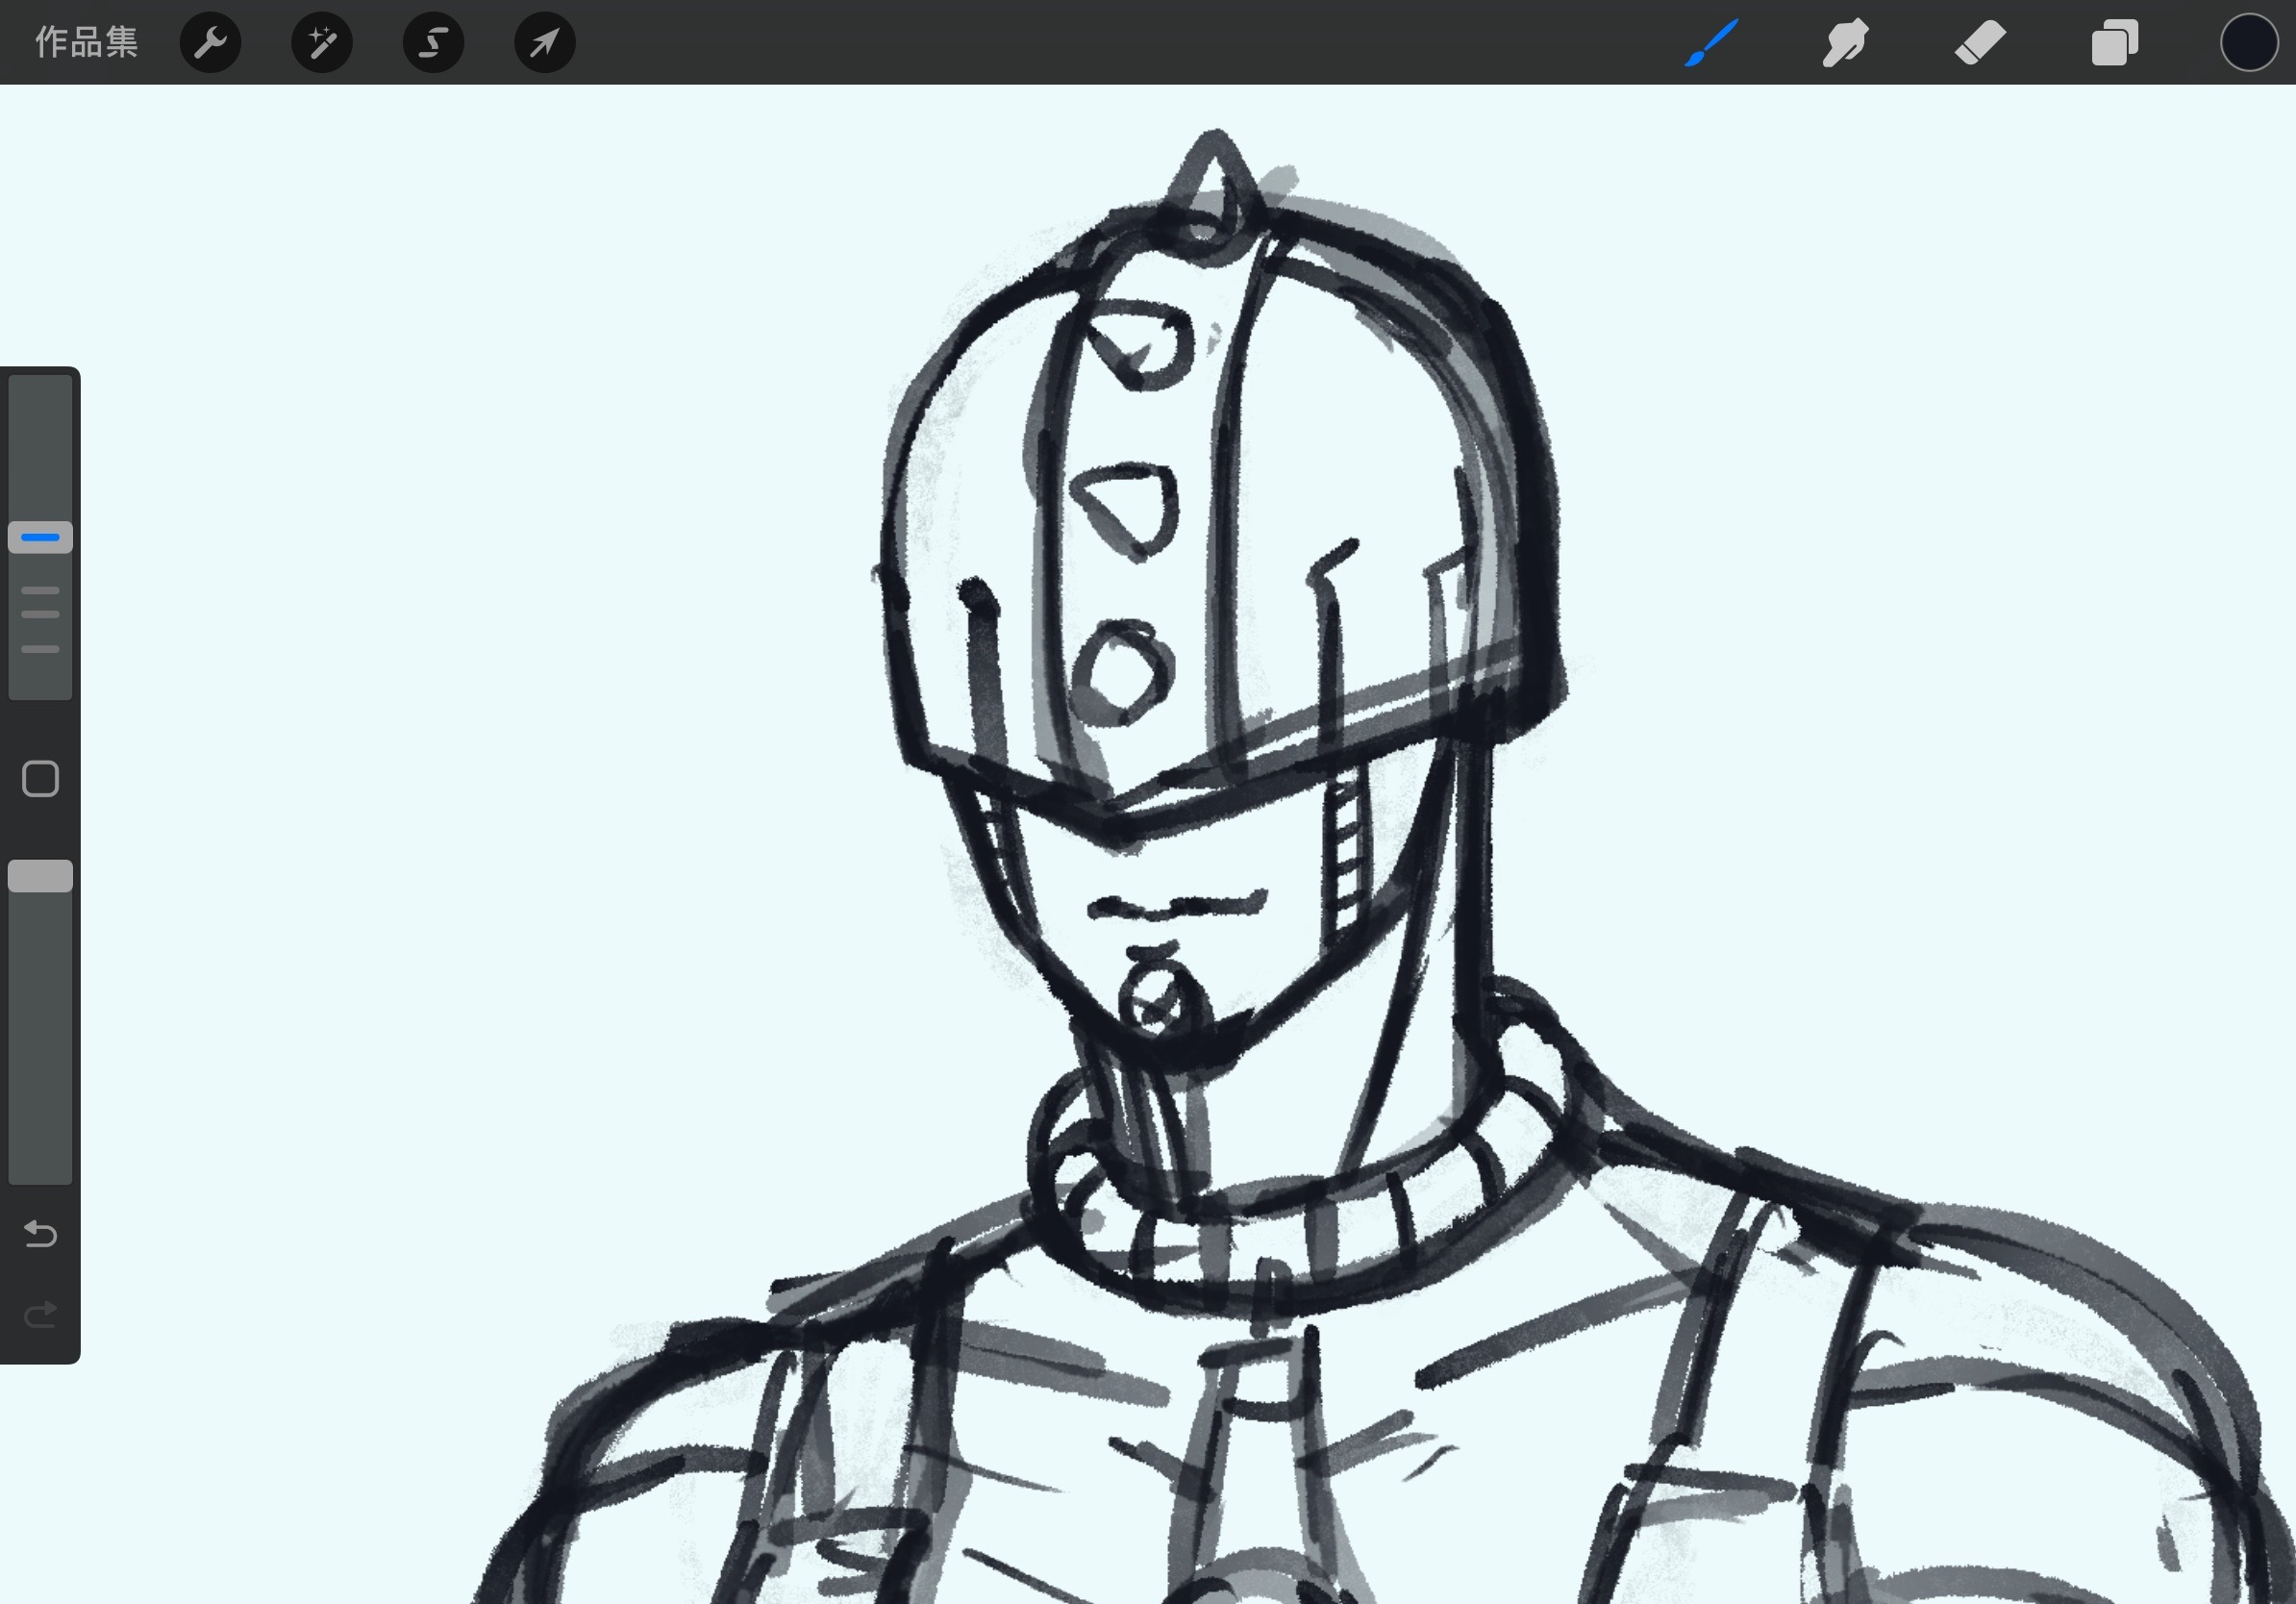
Task: Tap the square Modify button in sidebar
Action: point(40,779)
